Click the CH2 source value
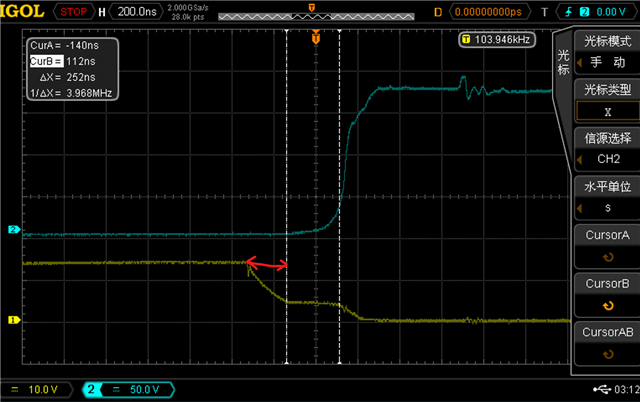The height and width of the screenshot is (402, 640). pyautogui.click(x=608, y=159)
